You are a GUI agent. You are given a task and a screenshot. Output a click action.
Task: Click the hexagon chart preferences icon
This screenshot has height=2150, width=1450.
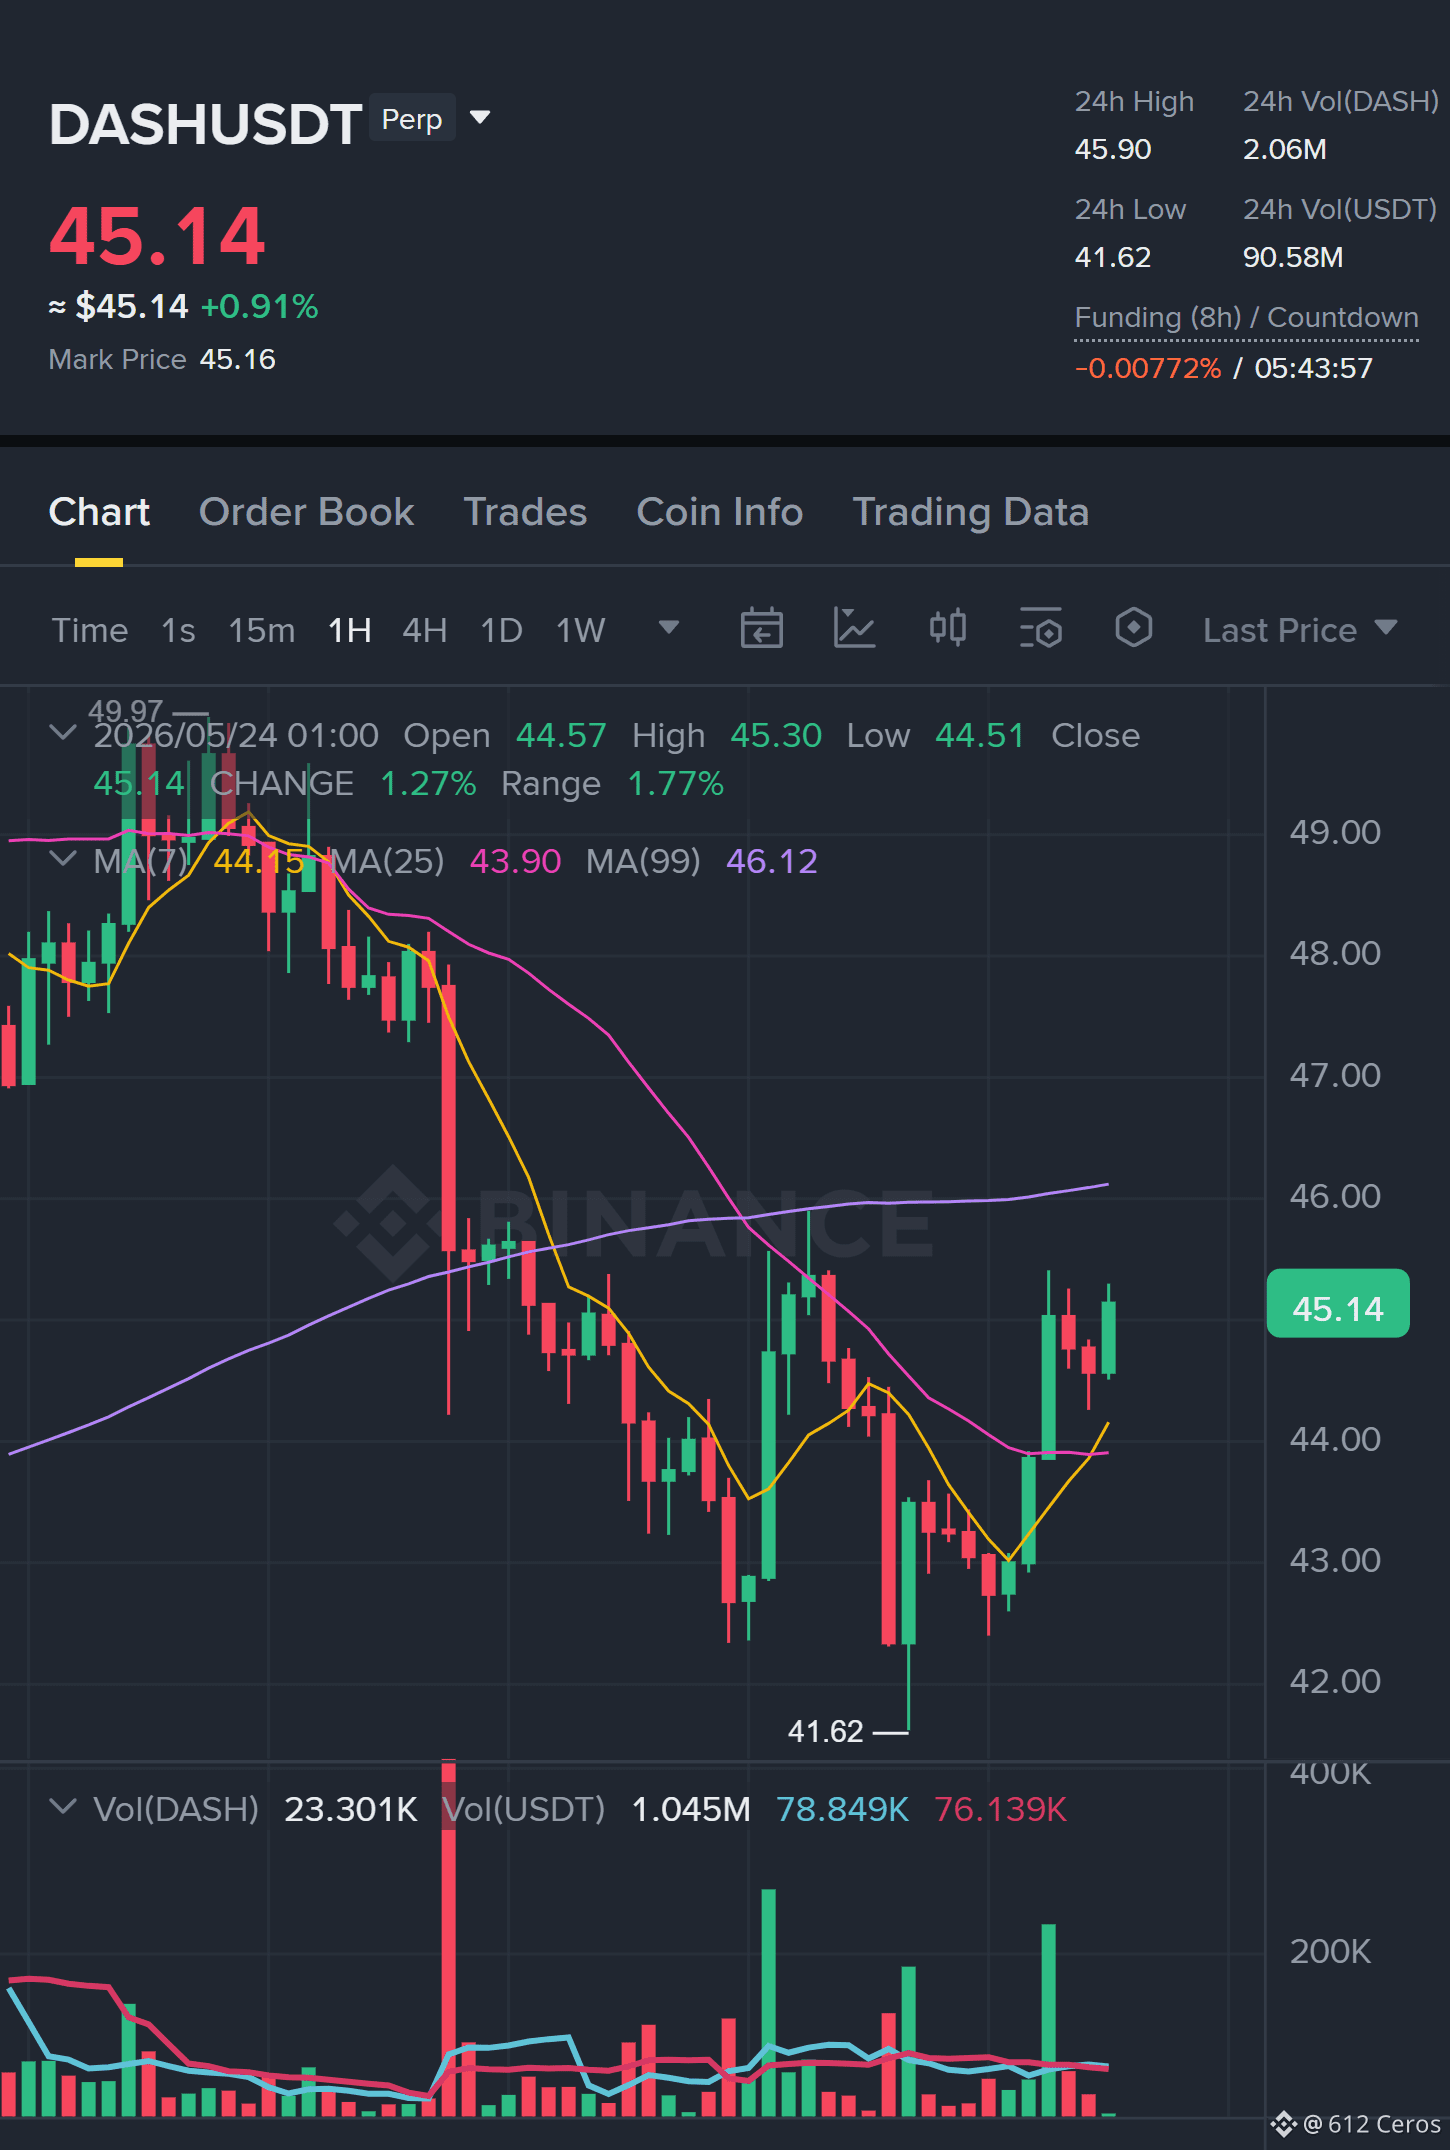[x=1133, y=628]
